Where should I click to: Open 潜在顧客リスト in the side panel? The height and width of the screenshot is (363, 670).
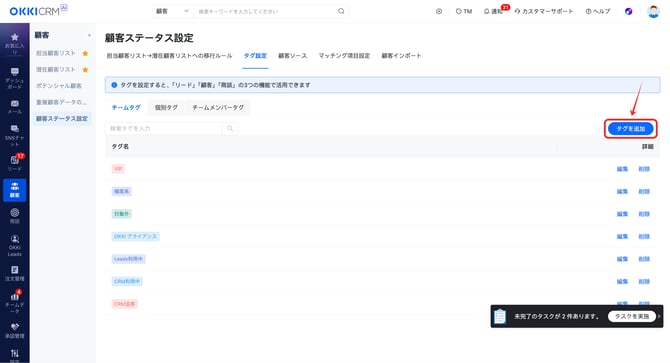(56, 70)
